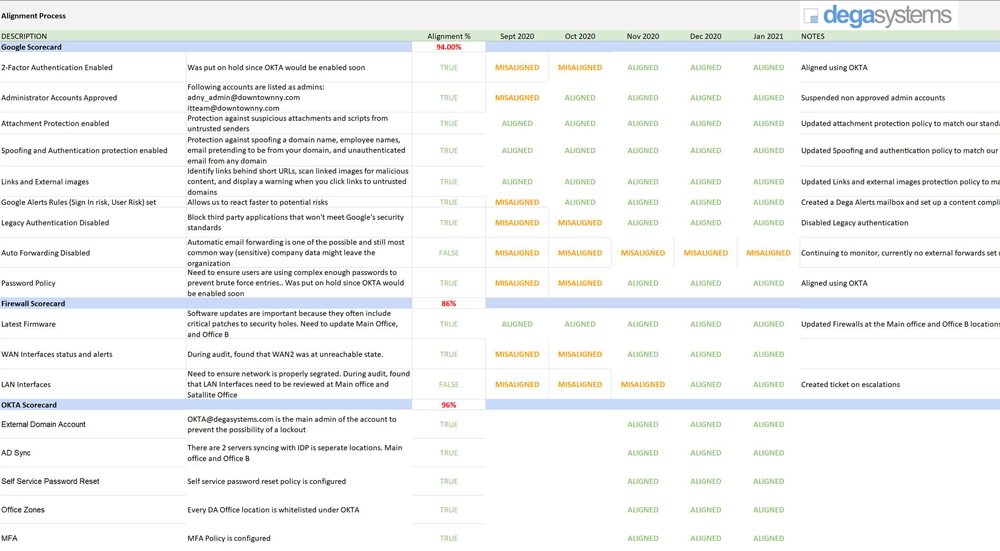Viewport: 1000px width, 551px height.
Task: Select the Alignment % column header
Action: point(448,36)
